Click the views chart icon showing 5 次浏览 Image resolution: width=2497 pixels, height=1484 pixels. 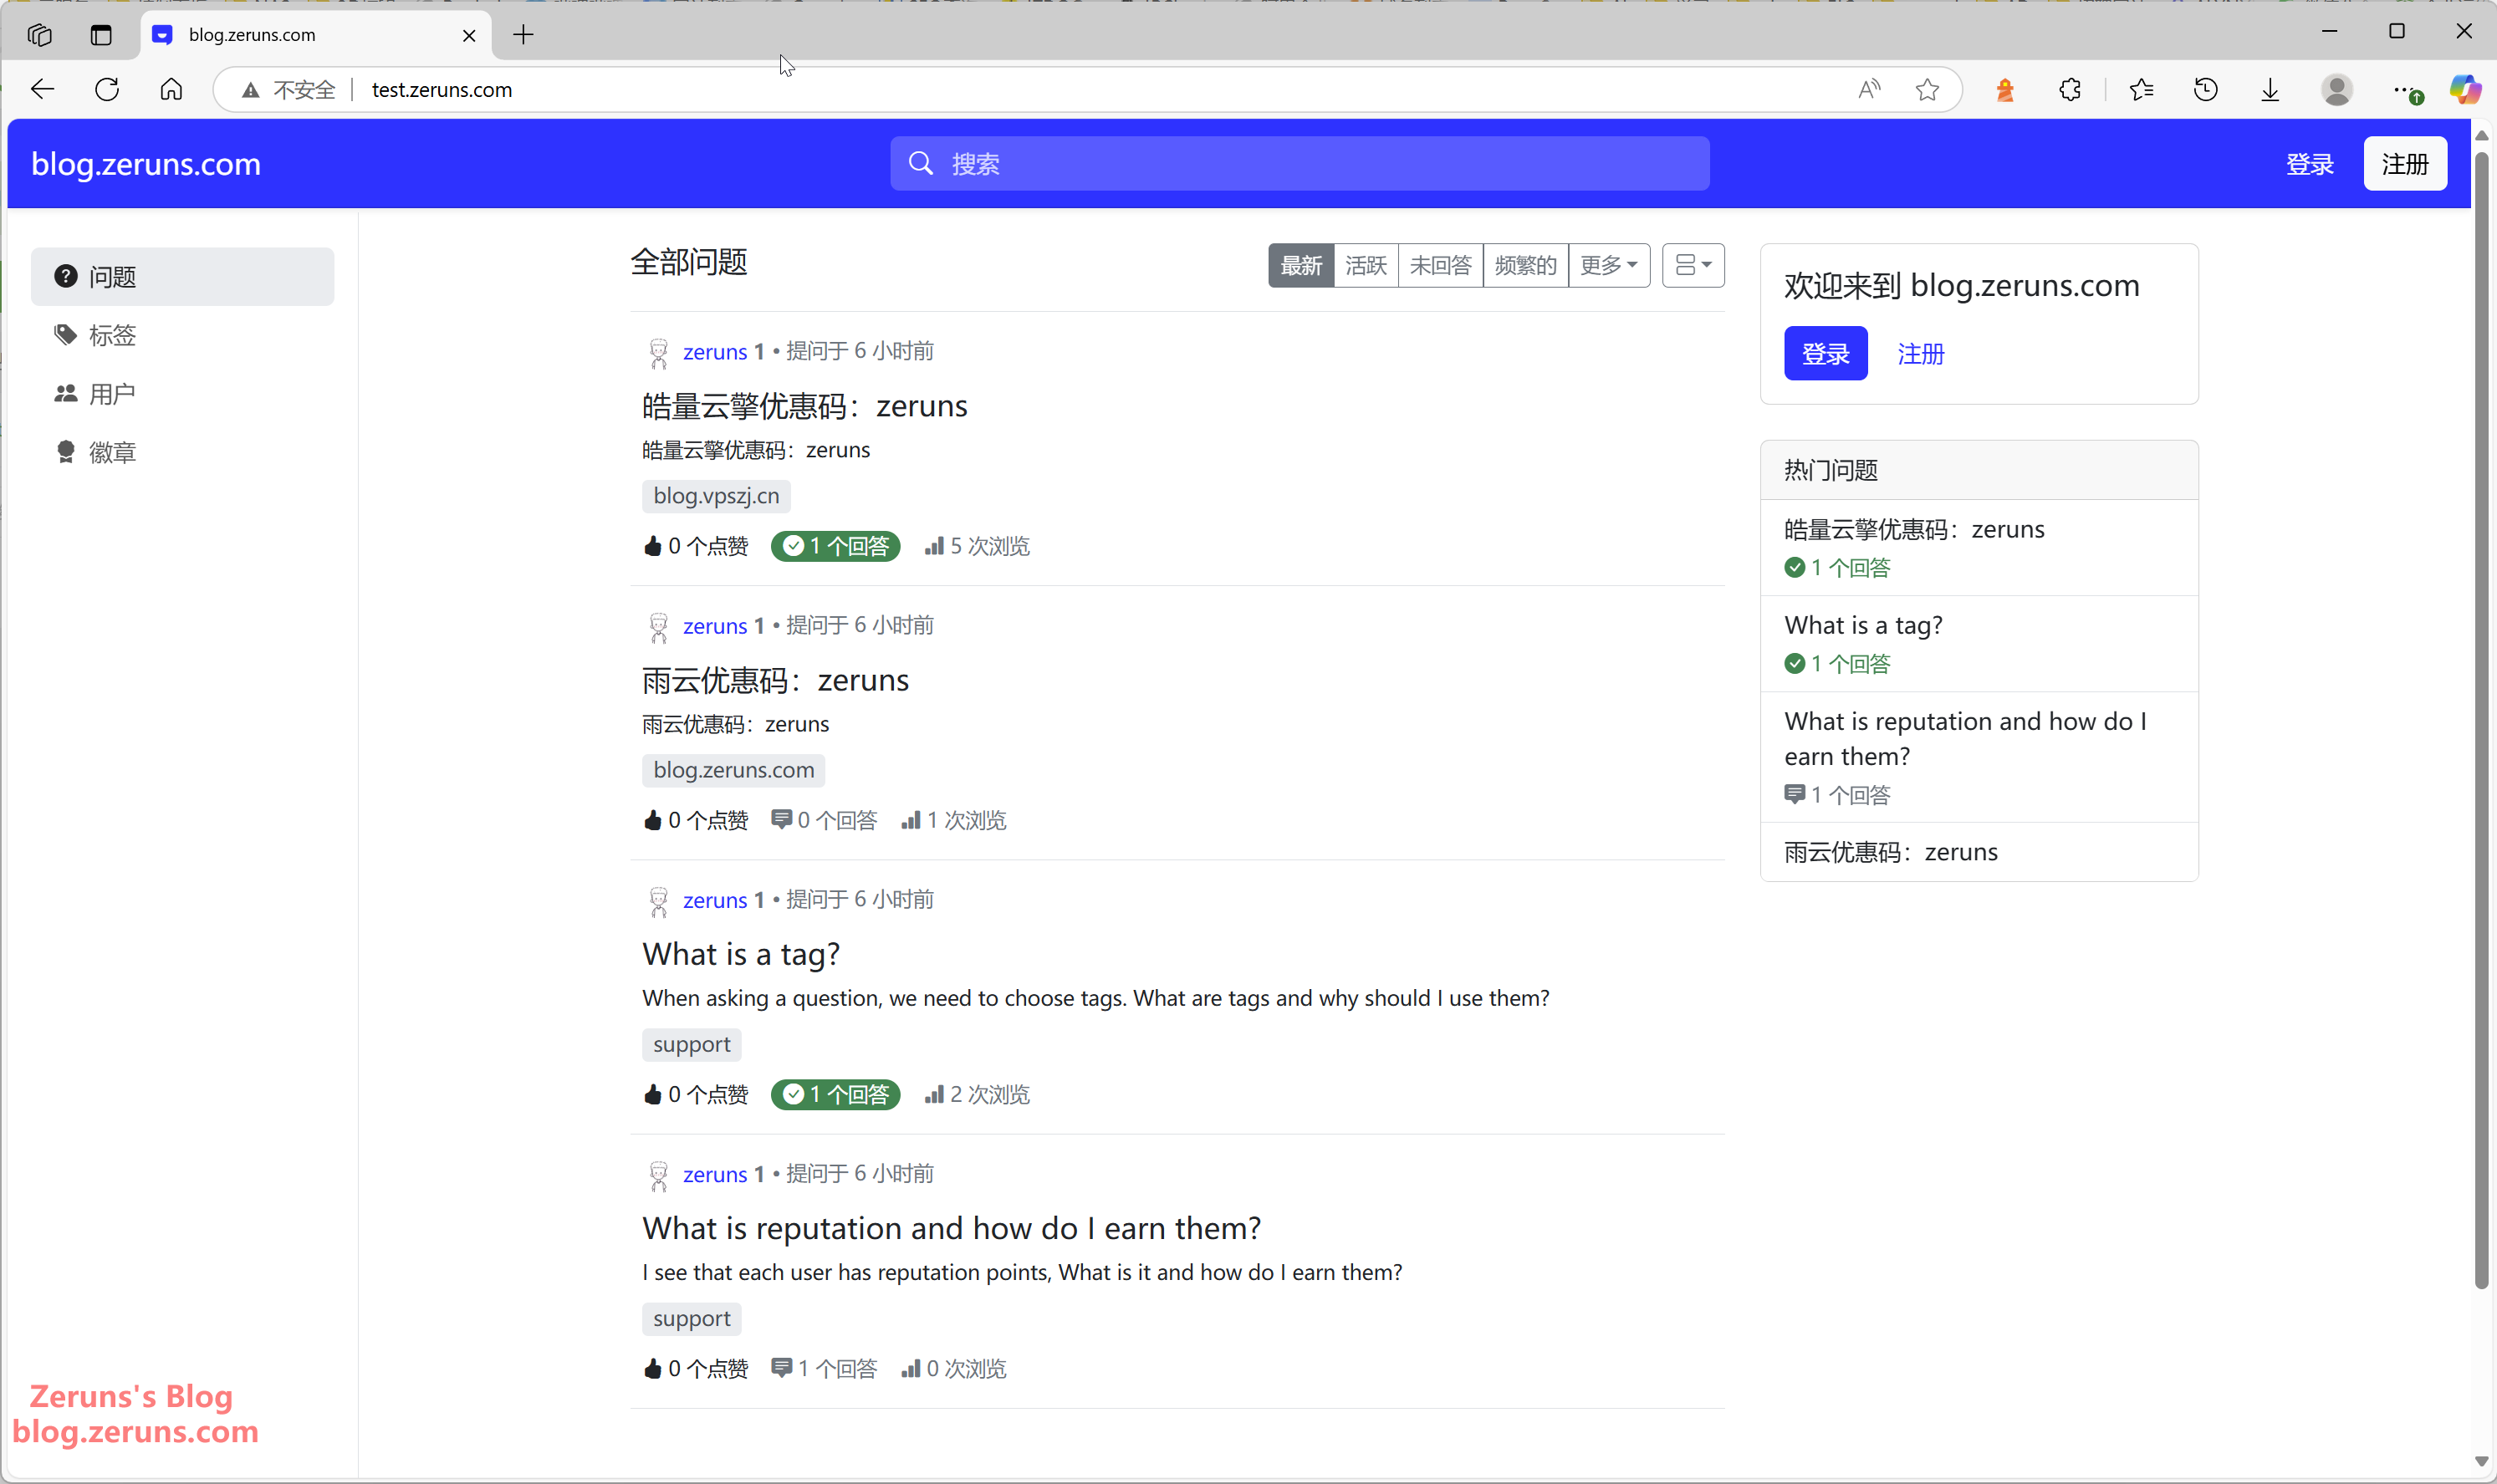[x=934, y=546]
